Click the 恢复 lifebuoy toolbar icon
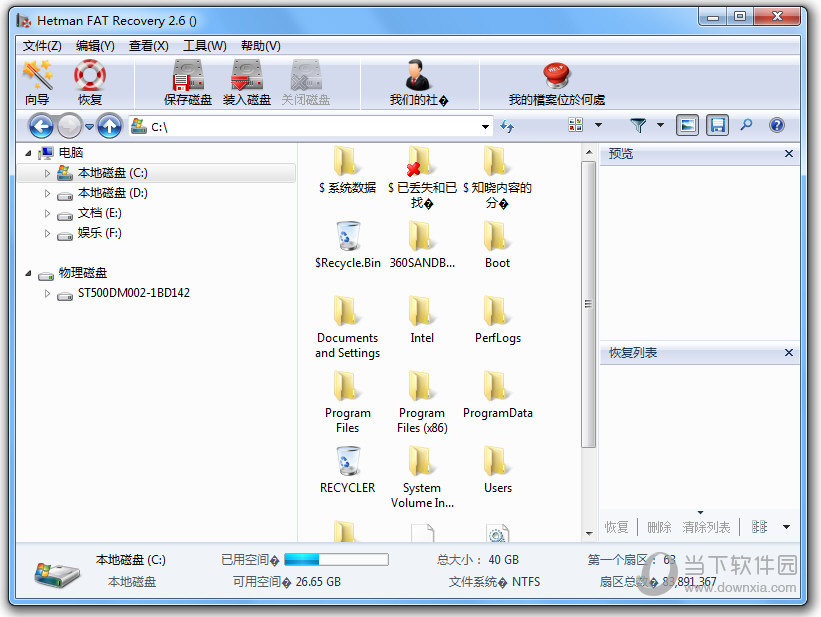The image size is (821, 617). [90, 82]
